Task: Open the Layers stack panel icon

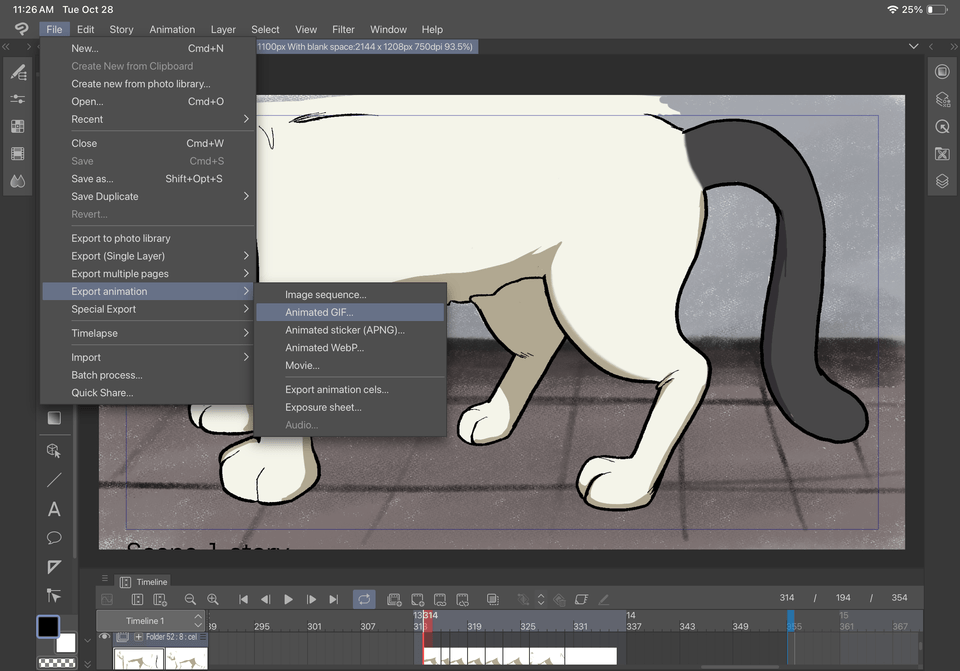Action: pyautogui.click(x=942, y=181)
